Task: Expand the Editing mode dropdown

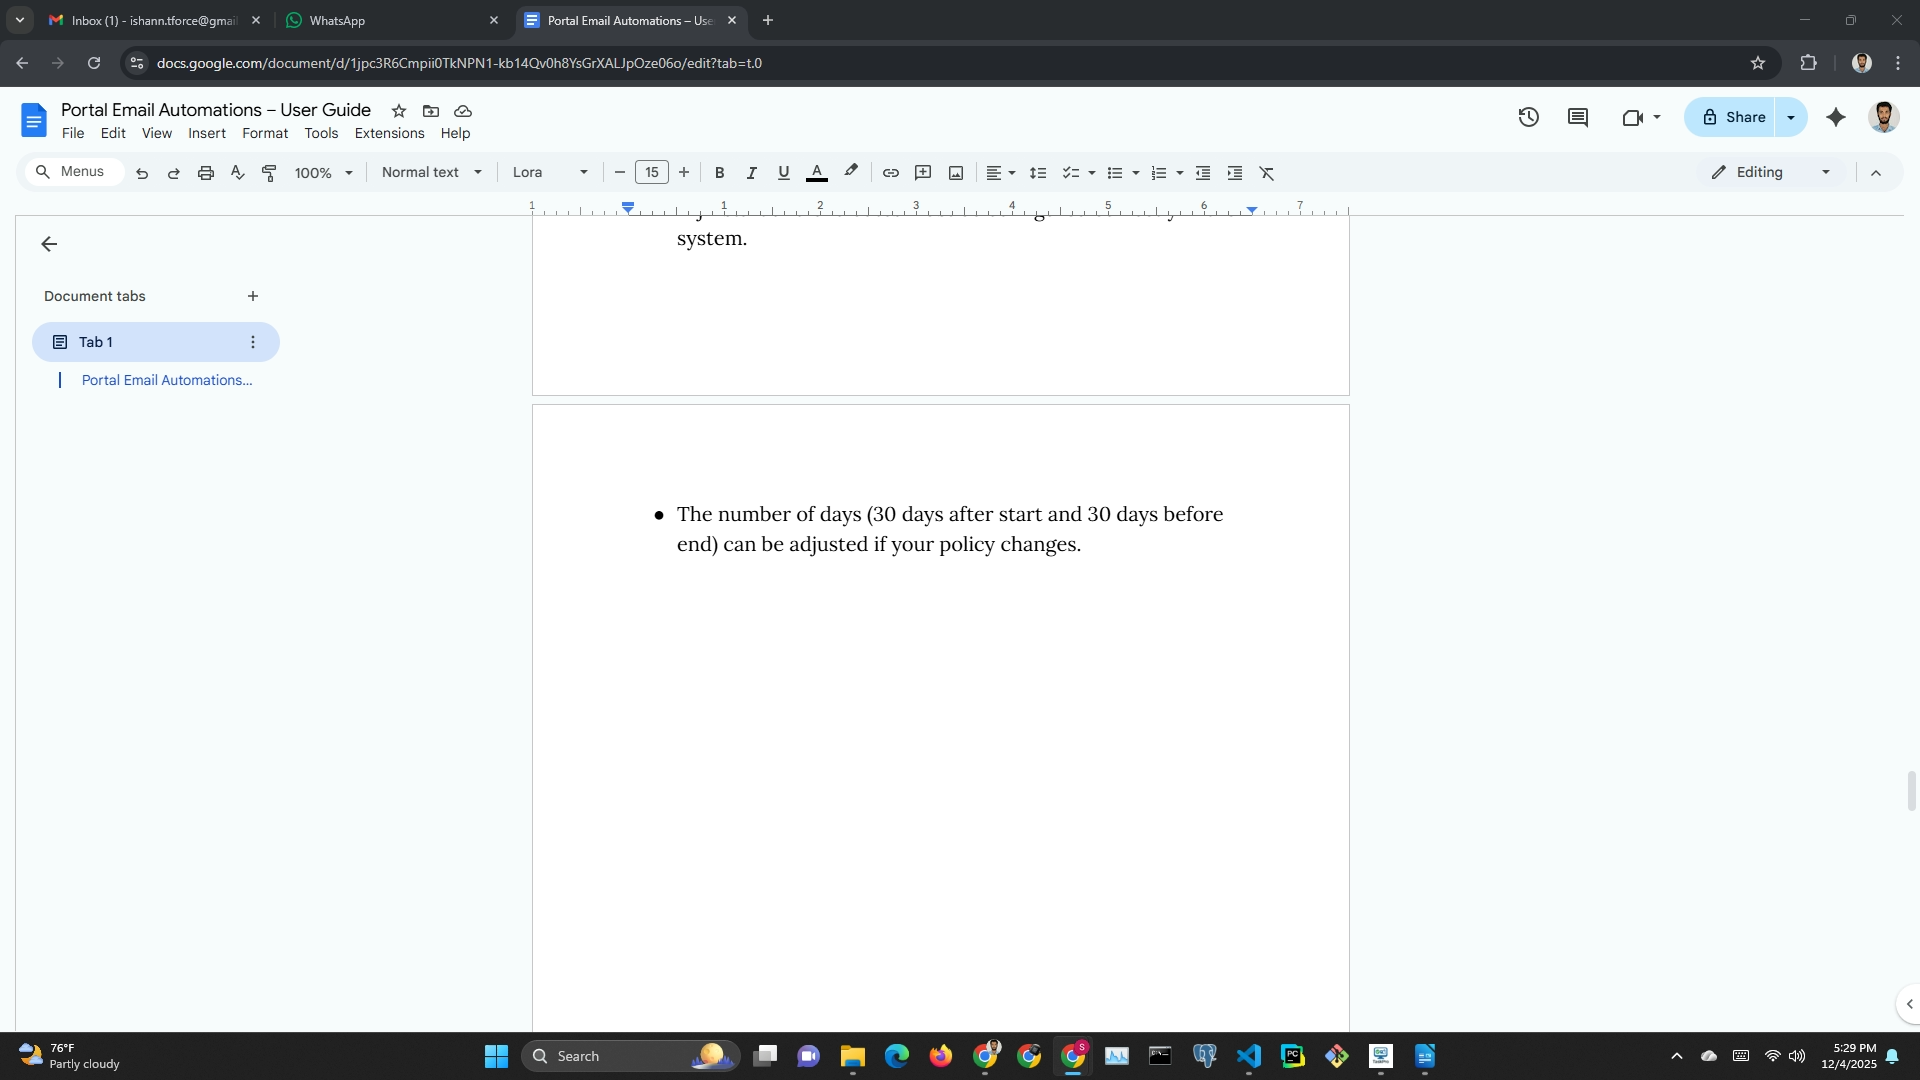Action: click(1771, 172)
